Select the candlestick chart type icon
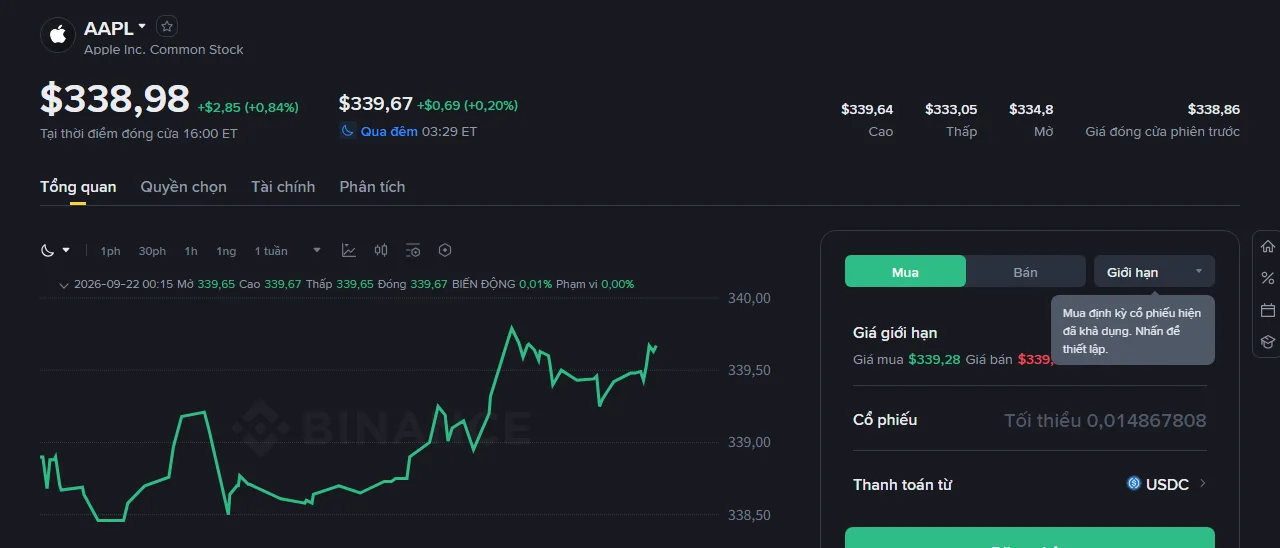 pos(381,250)
